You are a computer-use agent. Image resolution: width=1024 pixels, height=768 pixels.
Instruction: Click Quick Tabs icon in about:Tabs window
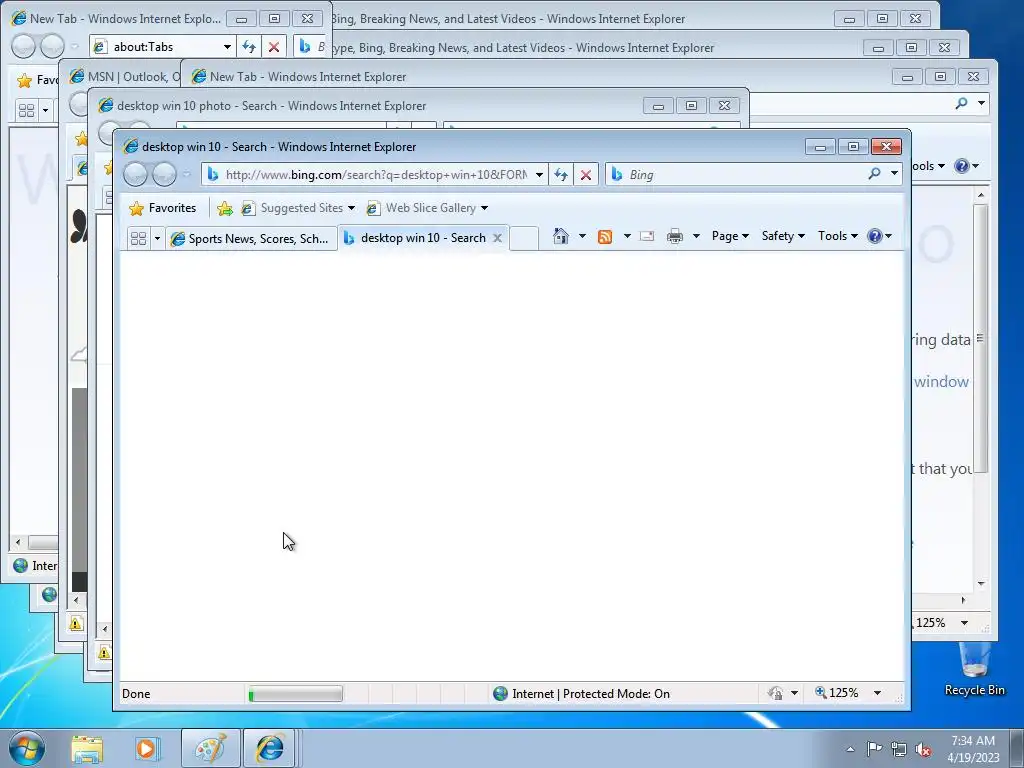(27, 110)
